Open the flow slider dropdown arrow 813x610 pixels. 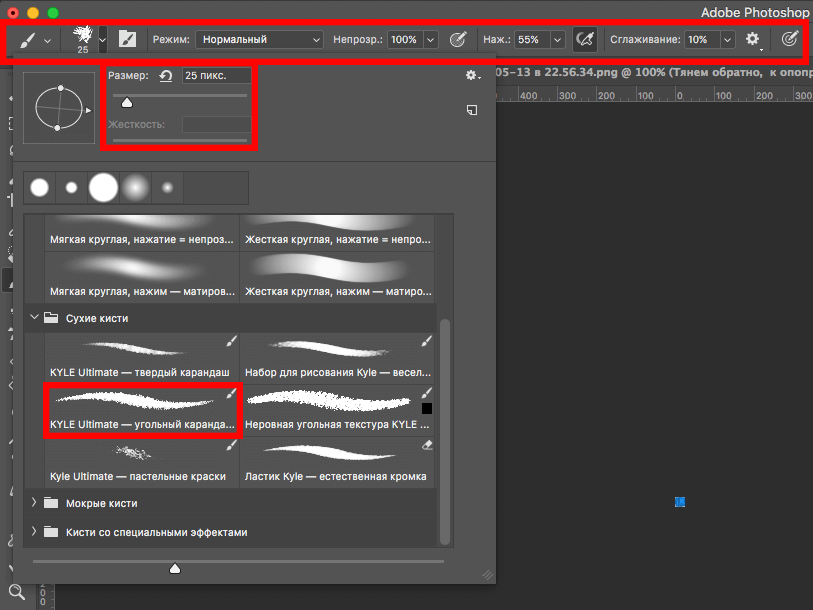[557, 40]
